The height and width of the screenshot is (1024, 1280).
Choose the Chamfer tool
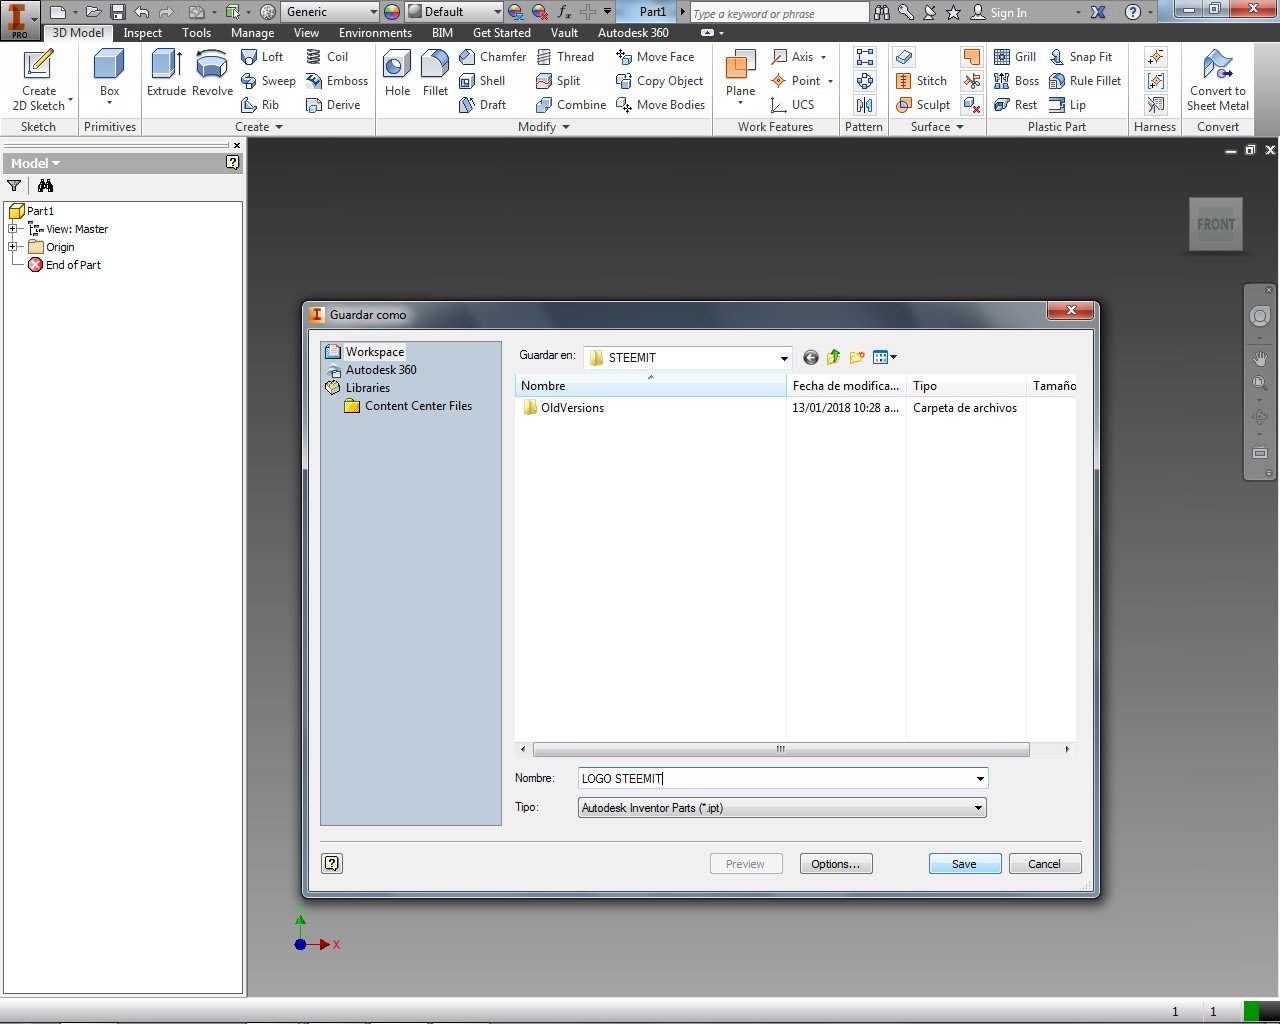492,57
